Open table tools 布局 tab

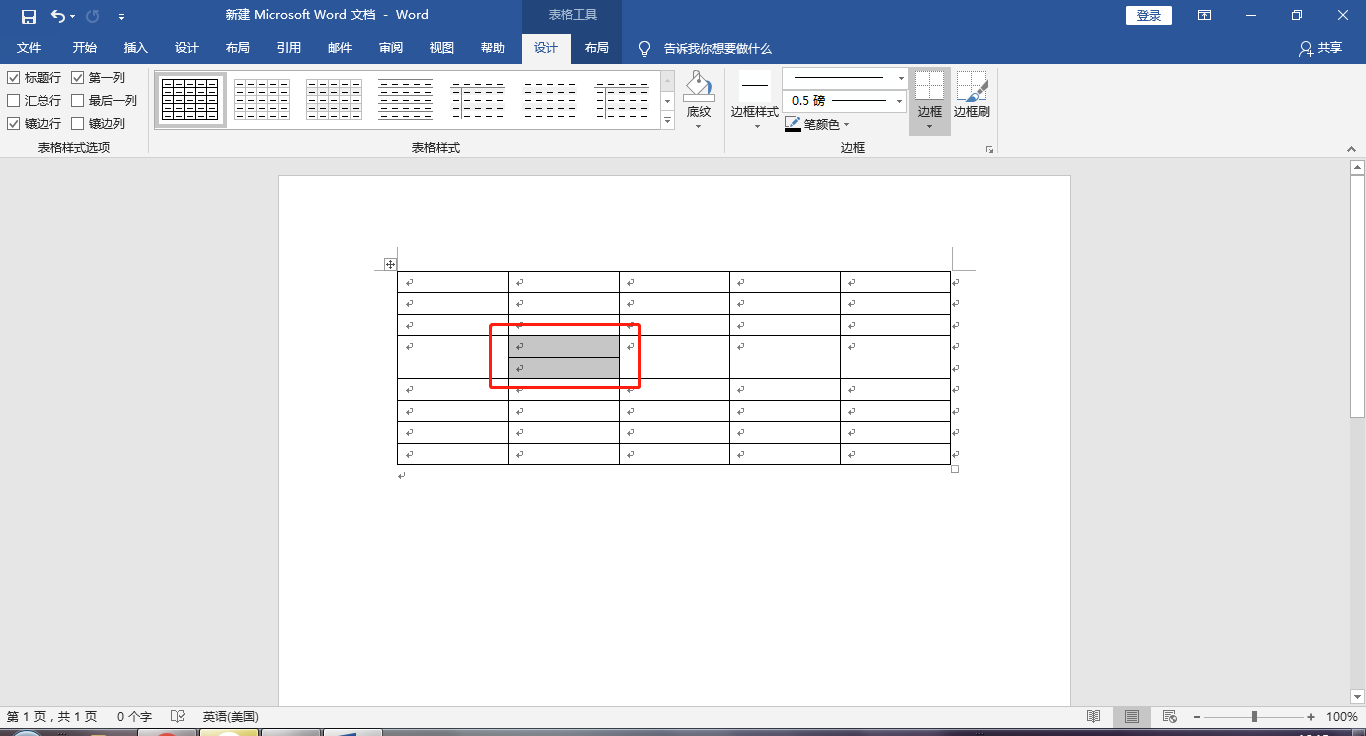pyautogui.click(x=597, y=48)
